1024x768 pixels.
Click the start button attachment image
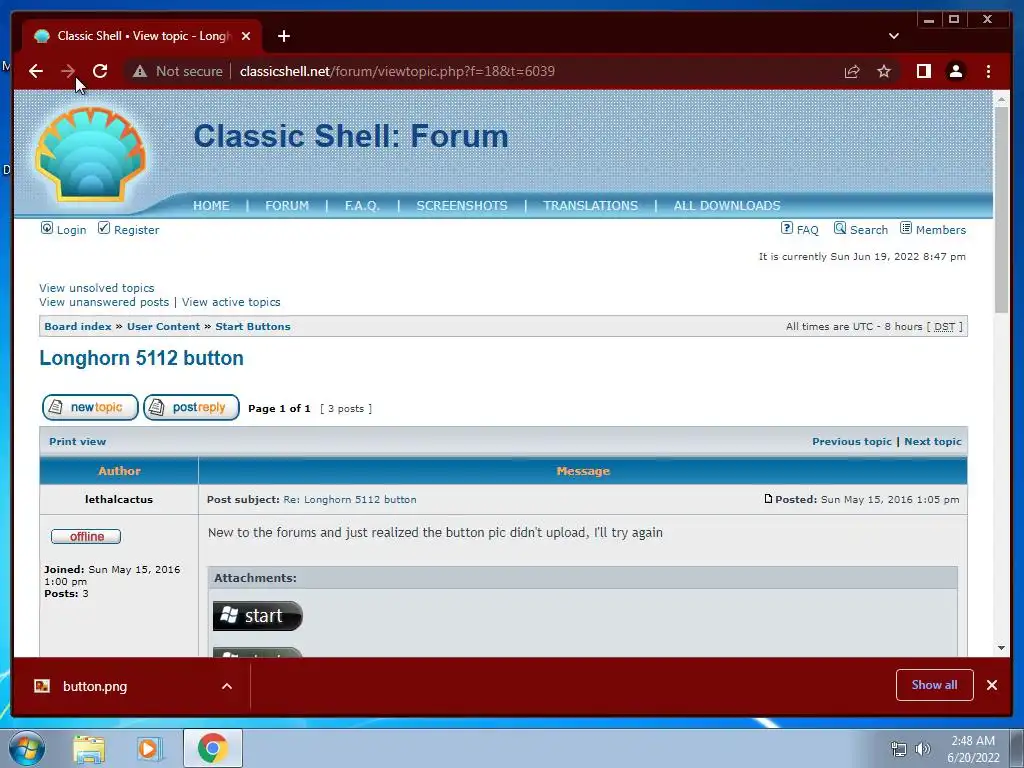257,616
